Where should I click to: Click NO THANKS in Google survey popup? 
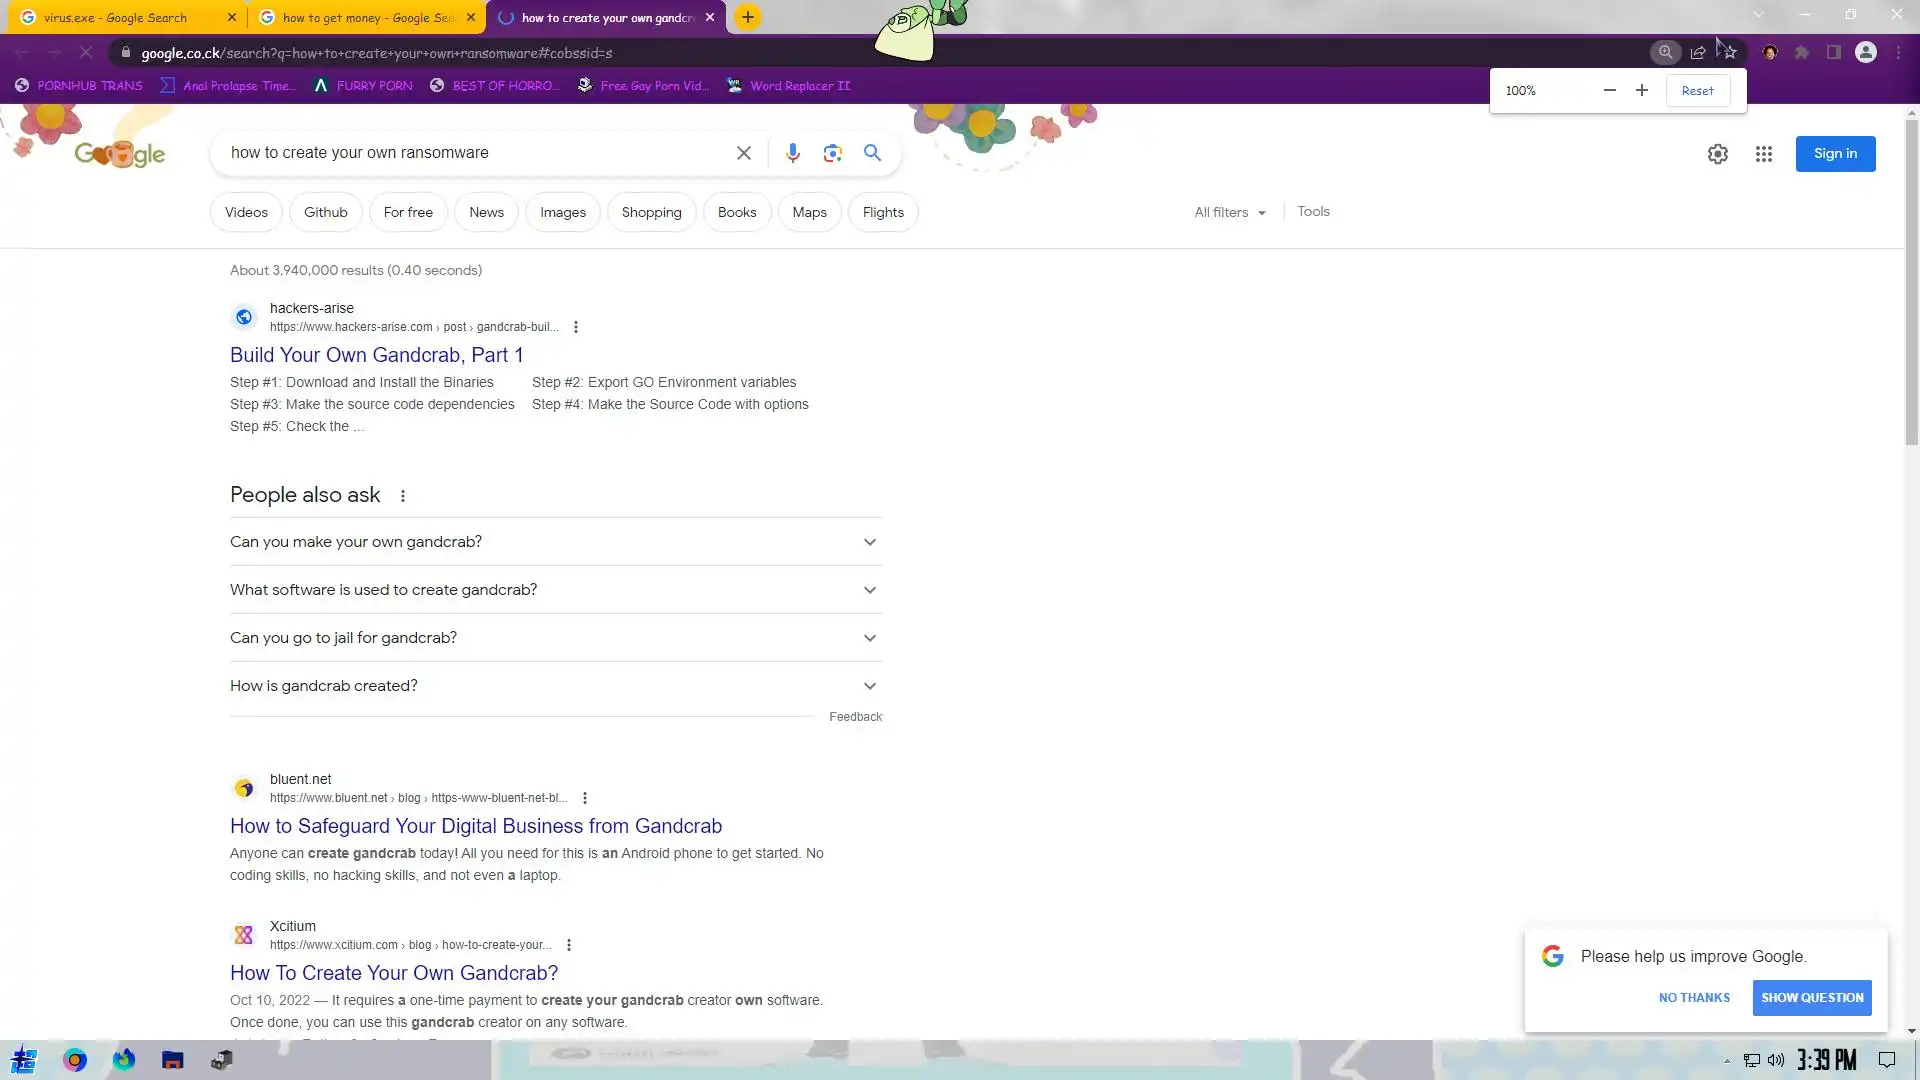point(1693,998)
